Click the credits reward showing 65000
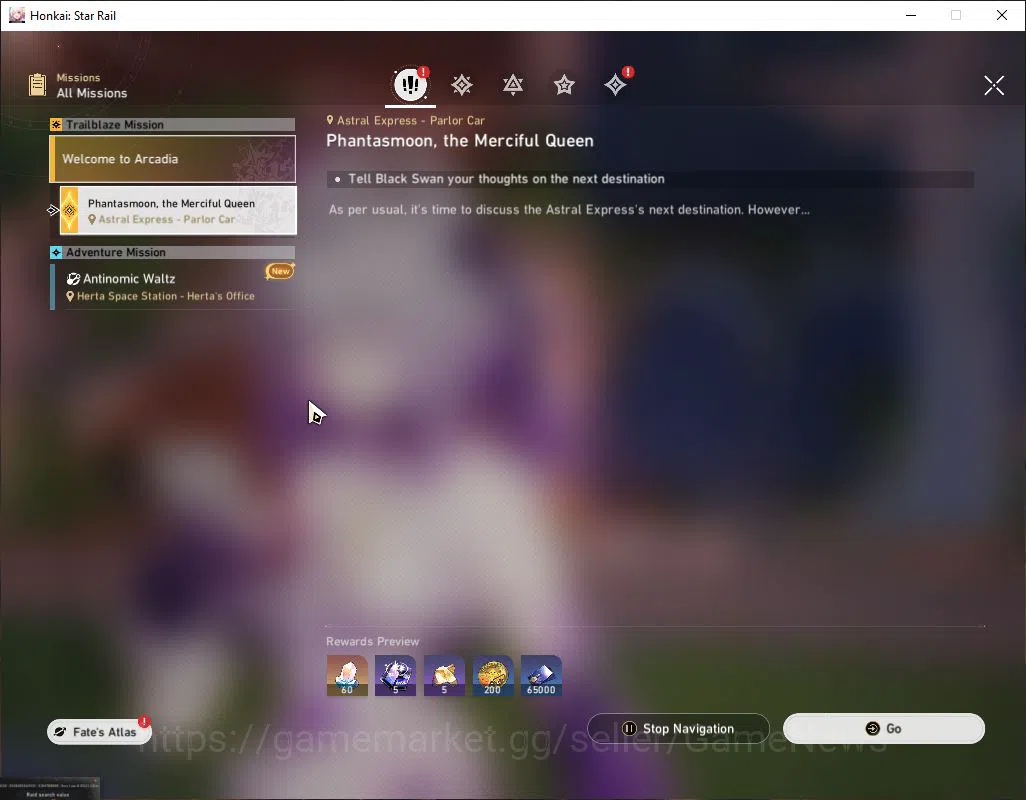Viewport: 1026px width, 800px height. pos(541,676)
